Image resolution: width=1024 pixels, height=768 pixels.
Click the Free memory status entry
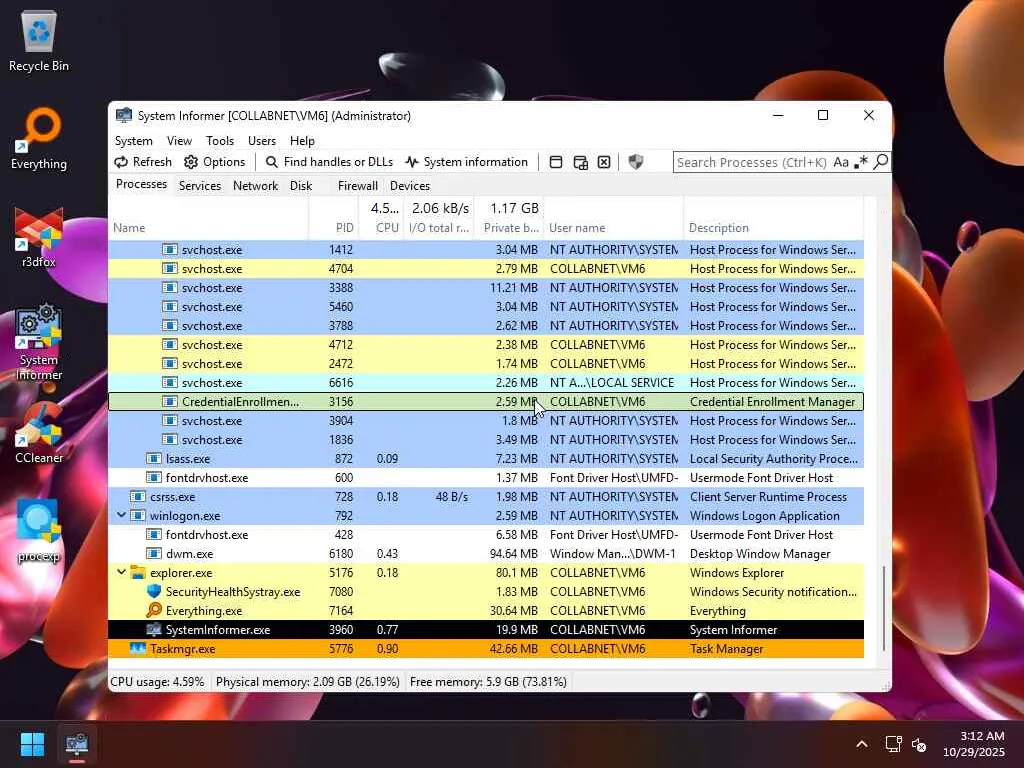coord(488,682)
